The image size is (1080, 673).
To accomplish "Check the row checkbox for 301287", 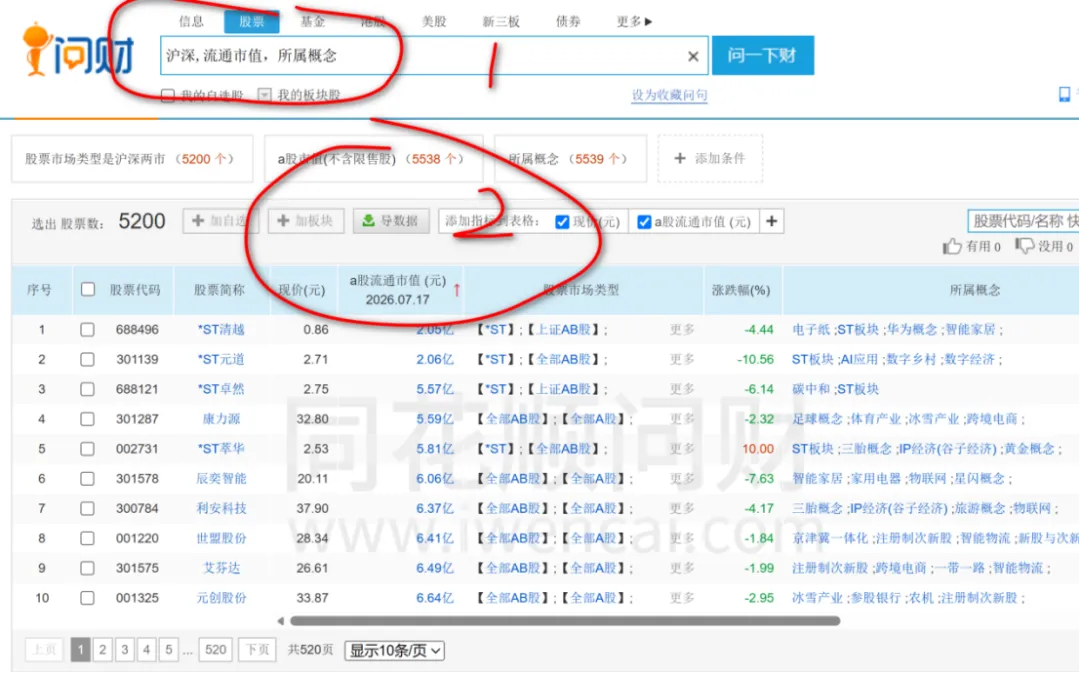I will [x=87, y=419].
